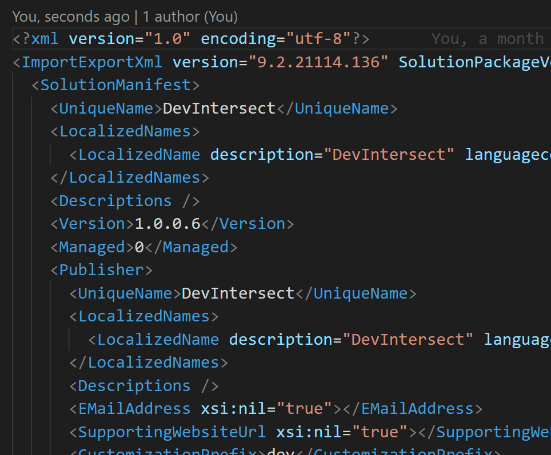Click the Publisher opening tag
Screen dimensions: 551x455
(x=102, y=270)
